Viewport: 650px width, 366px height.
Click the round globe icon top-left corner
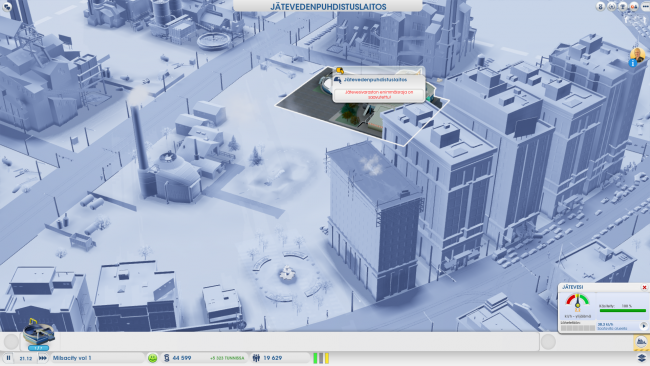click(x=7, y=6)
